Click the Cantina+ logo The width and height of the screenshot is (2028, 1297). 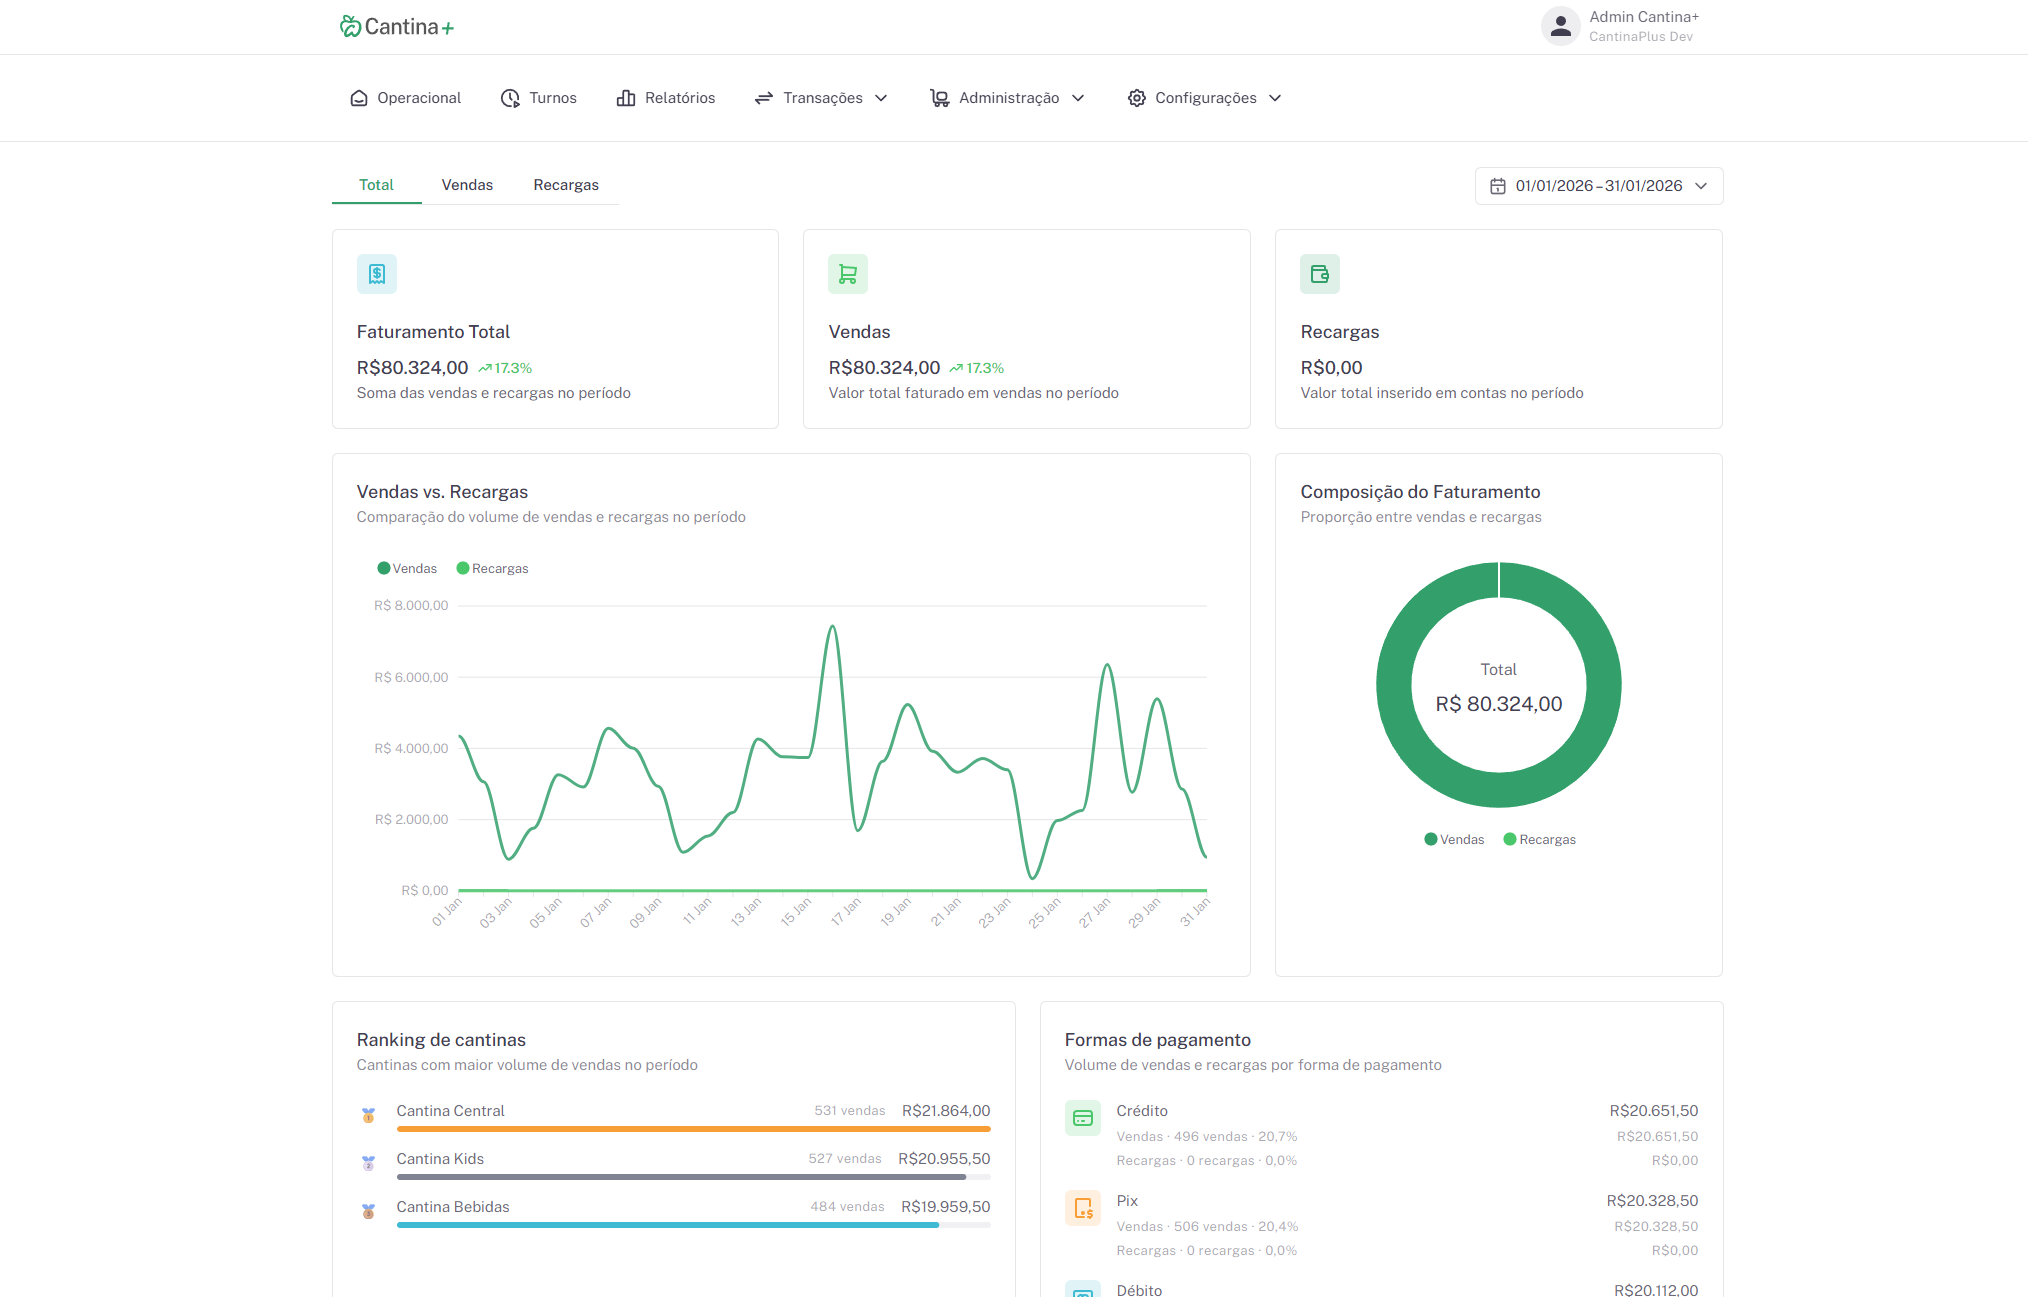(397, 27)
